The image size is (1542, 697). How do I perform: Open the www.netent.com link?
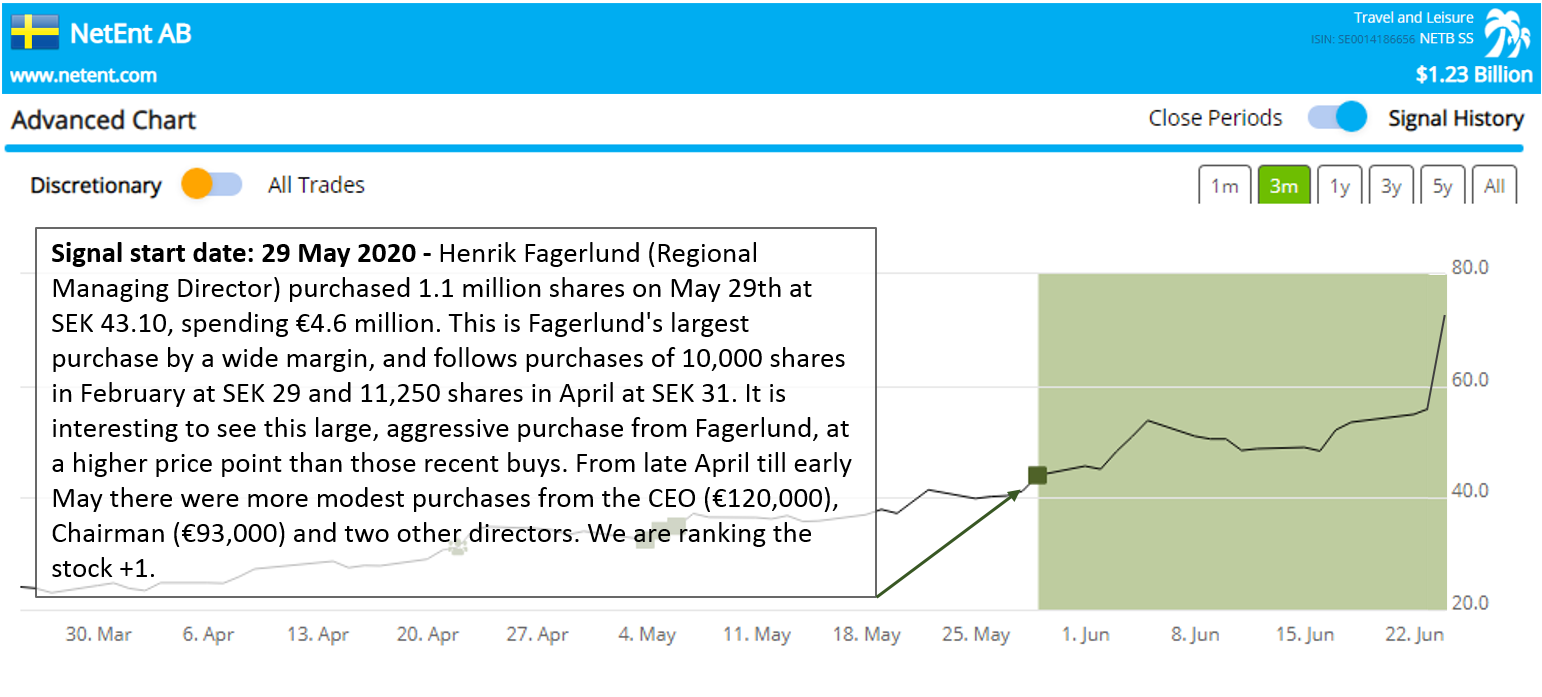pyautogui.click(x=83, y=75)
